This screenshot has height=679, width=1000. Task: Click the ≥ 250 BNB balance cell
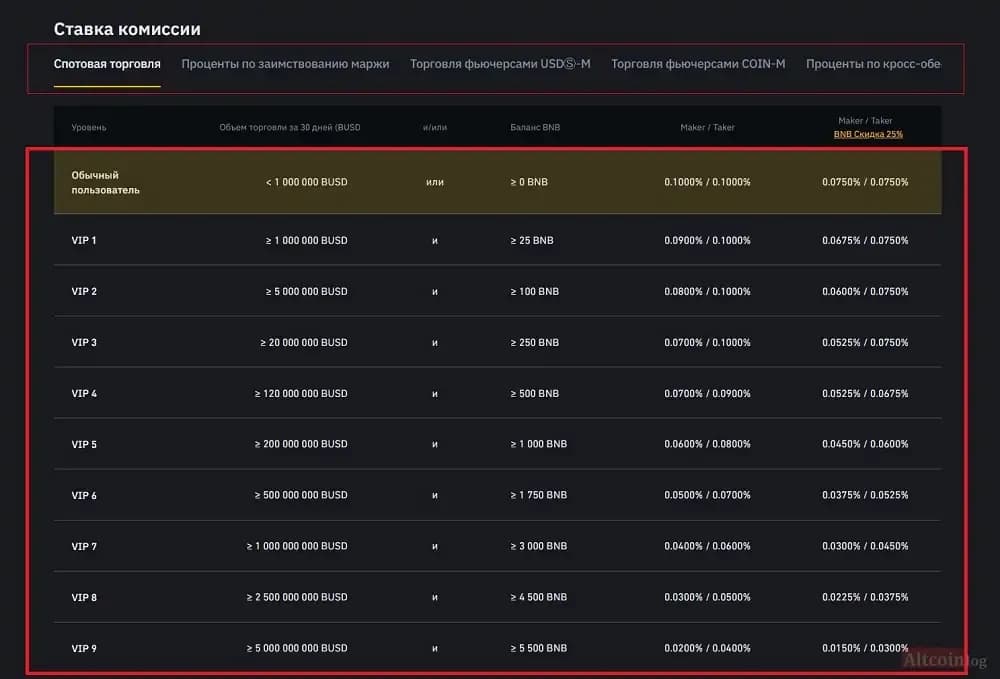pos(534,342)
